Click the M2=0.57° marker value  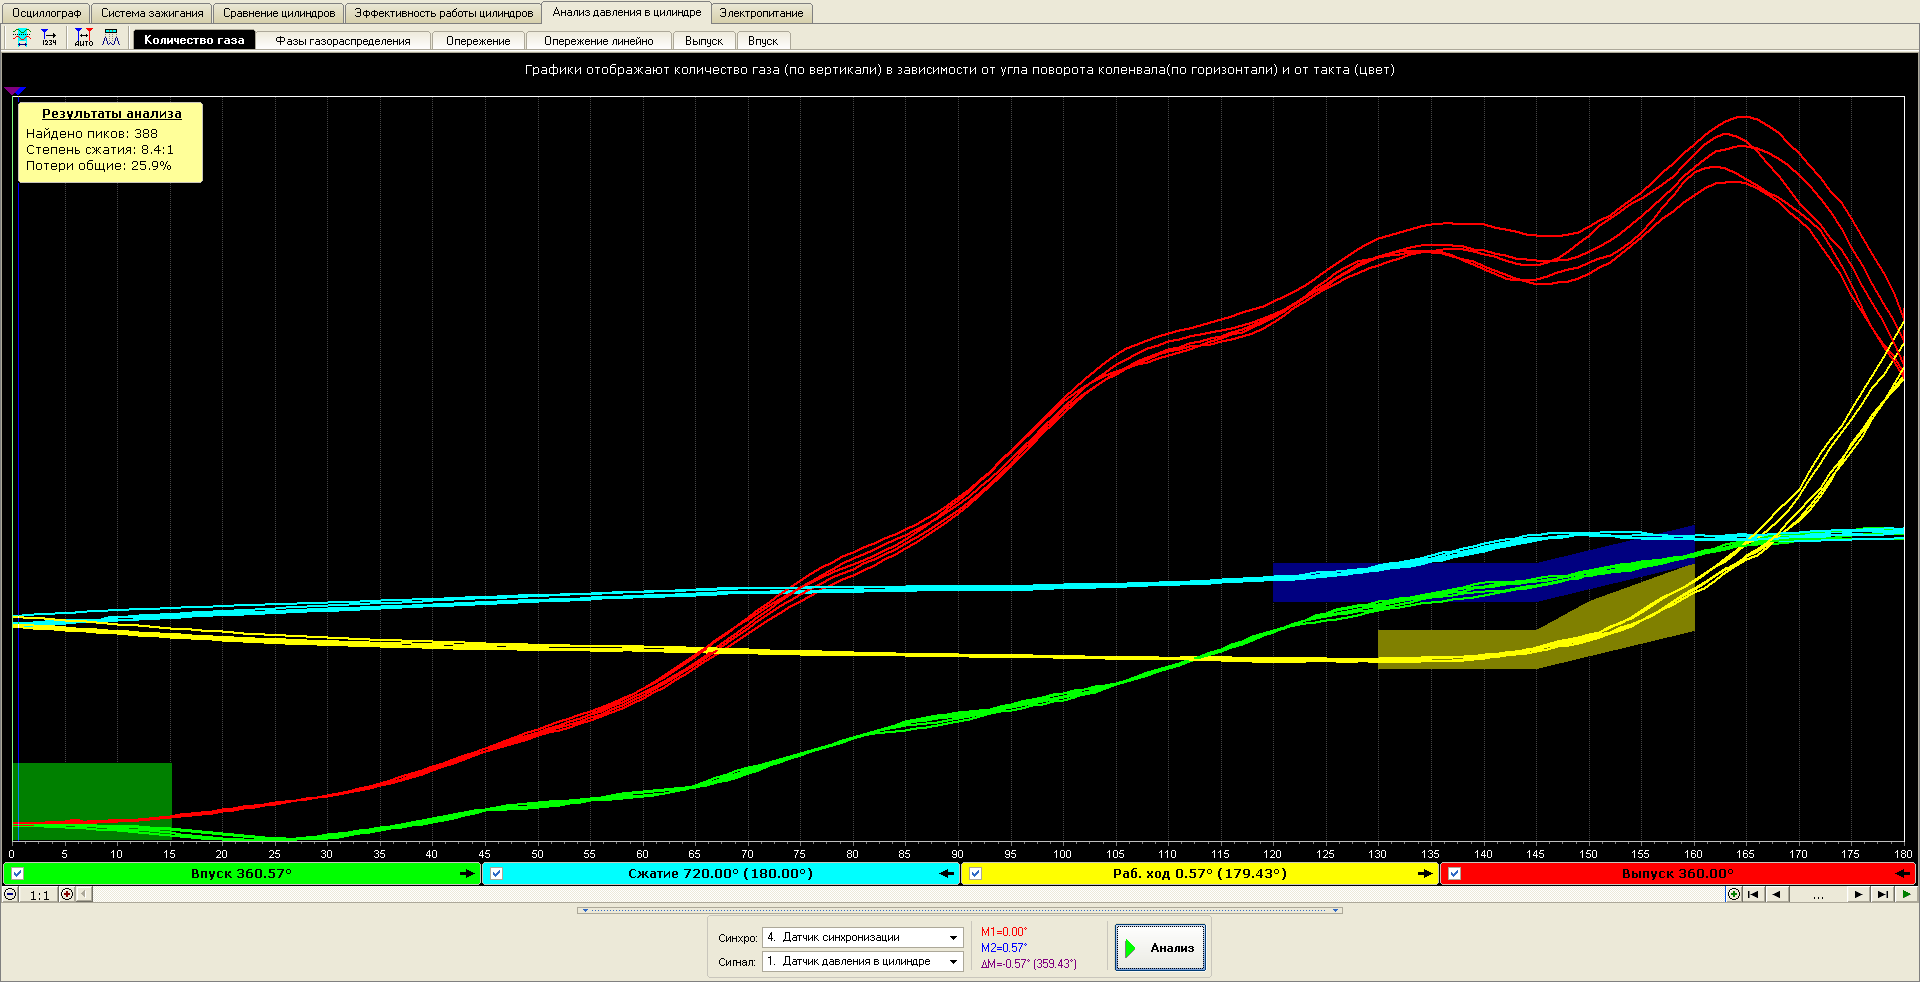point(1004,948)
